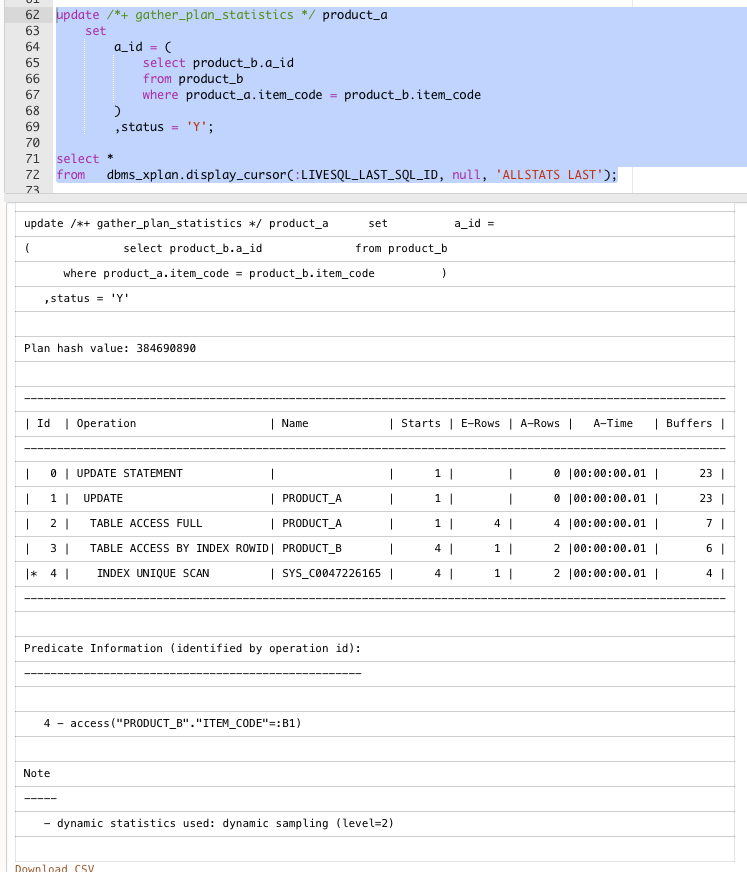Click ':LIVESQL_LAST_SQL_ID' bind variable in editor

[x=366, y=175]
